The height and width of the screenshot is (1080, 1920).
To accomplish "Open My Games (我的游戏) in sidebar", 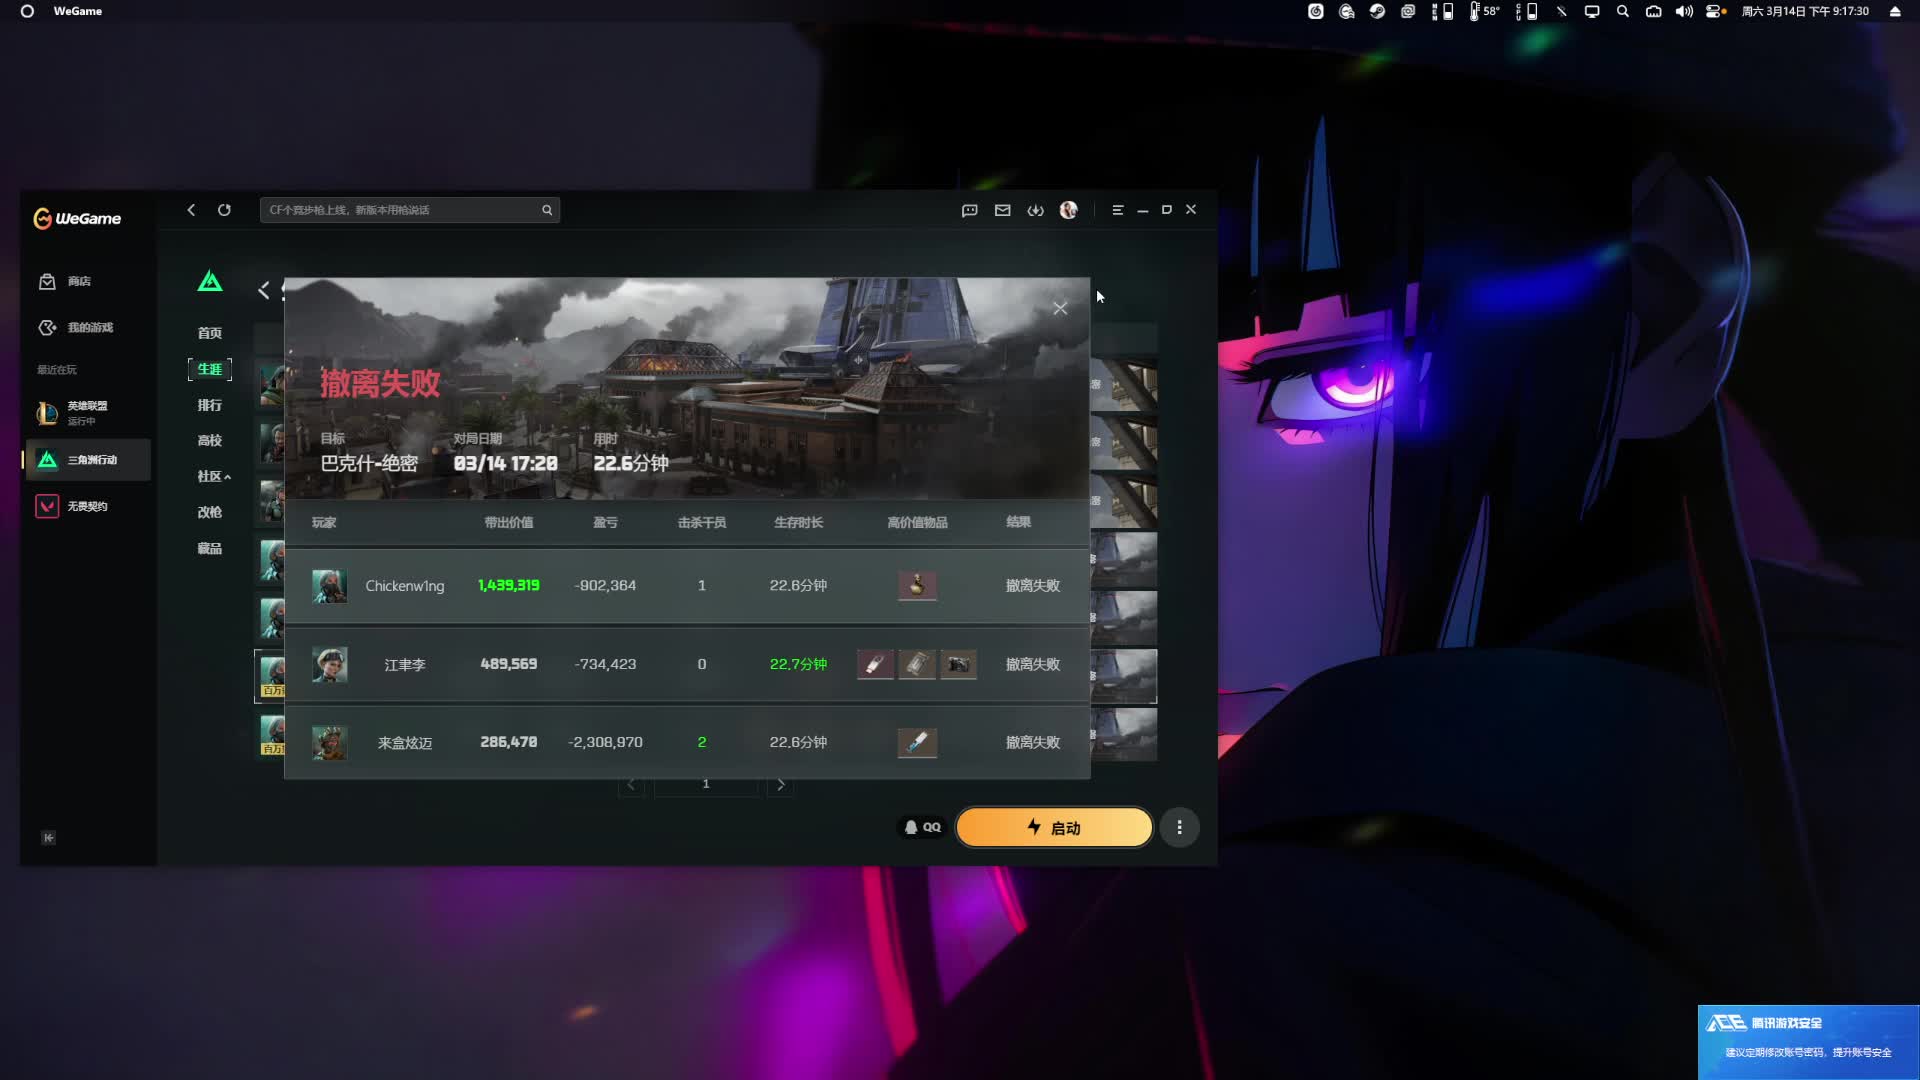I will point(88,328).
